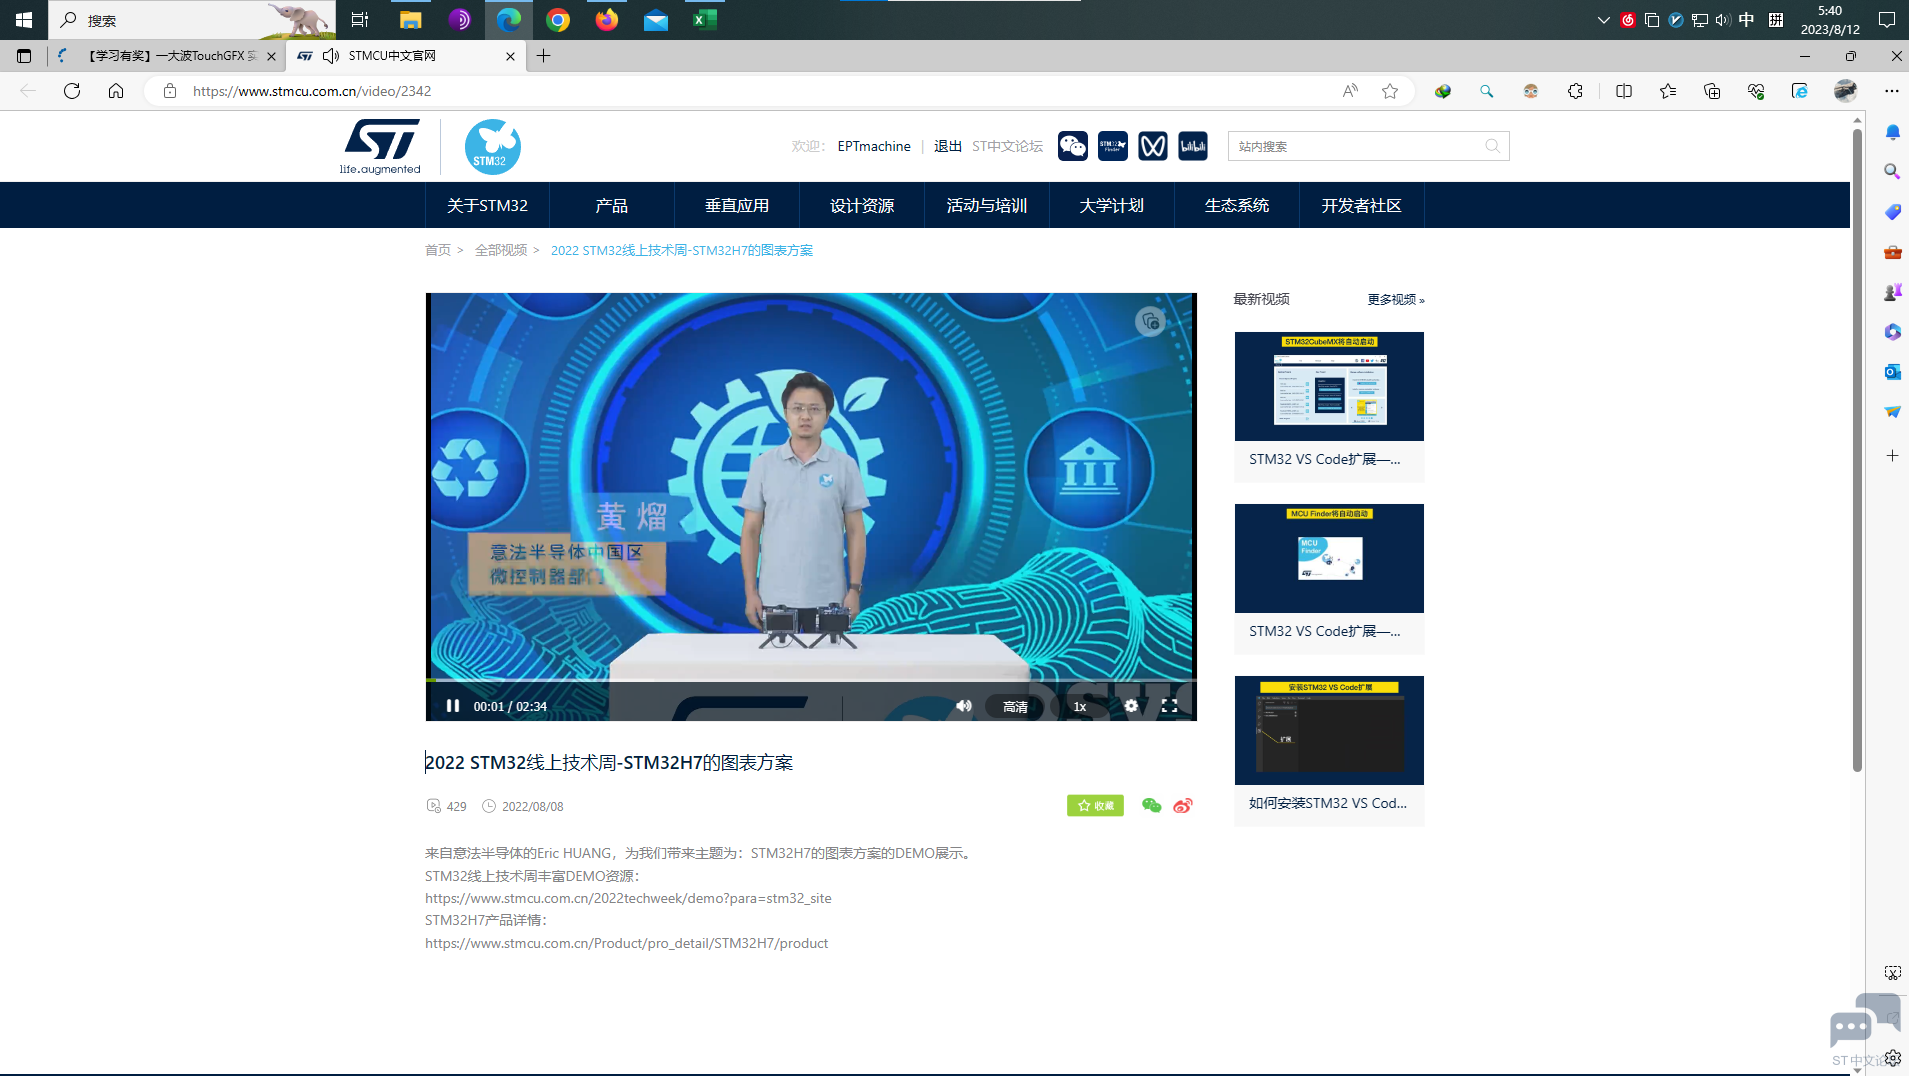Go to 全部视频 breadcrumb link
Image resolution: width=1909 pixels, height=1076 pixels.
pyautogui.click(x=501, y=250)
